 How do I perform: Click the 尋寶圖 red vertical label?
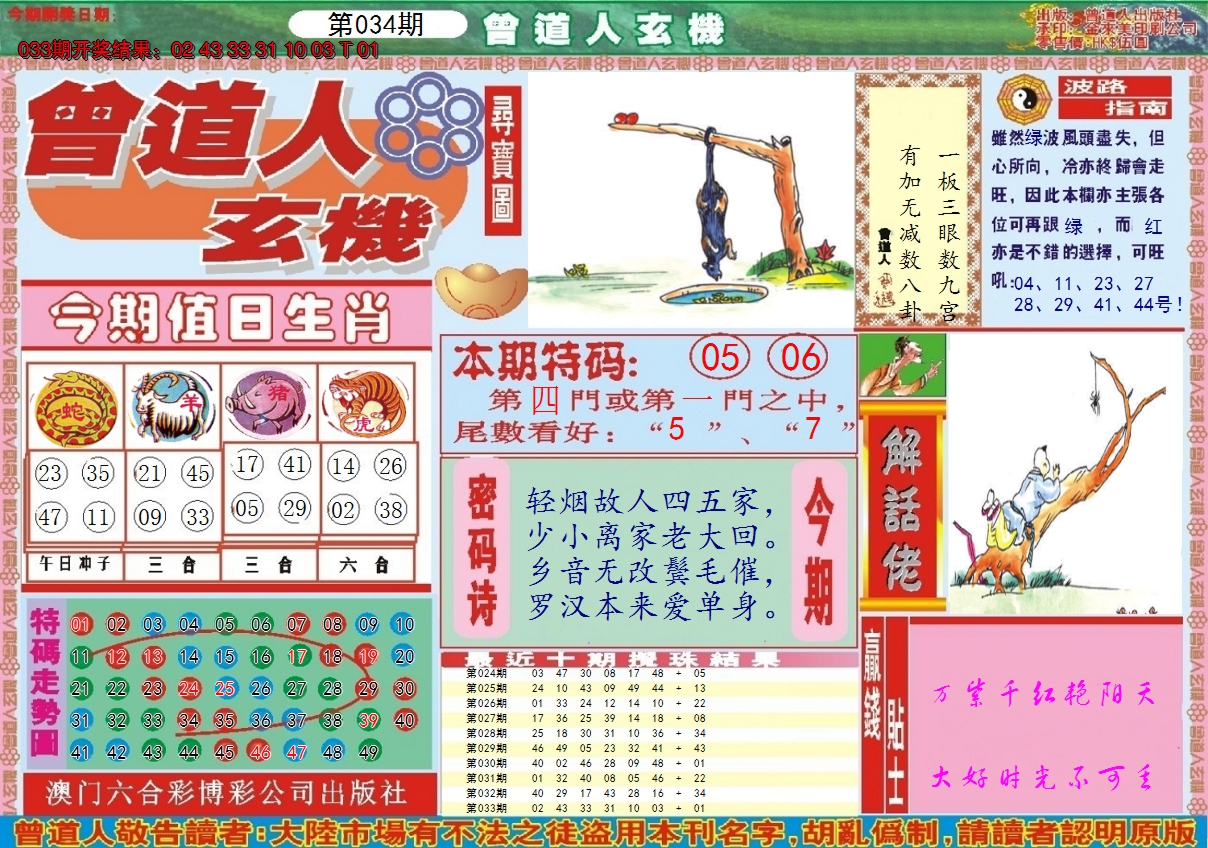[x=503, y=159]
